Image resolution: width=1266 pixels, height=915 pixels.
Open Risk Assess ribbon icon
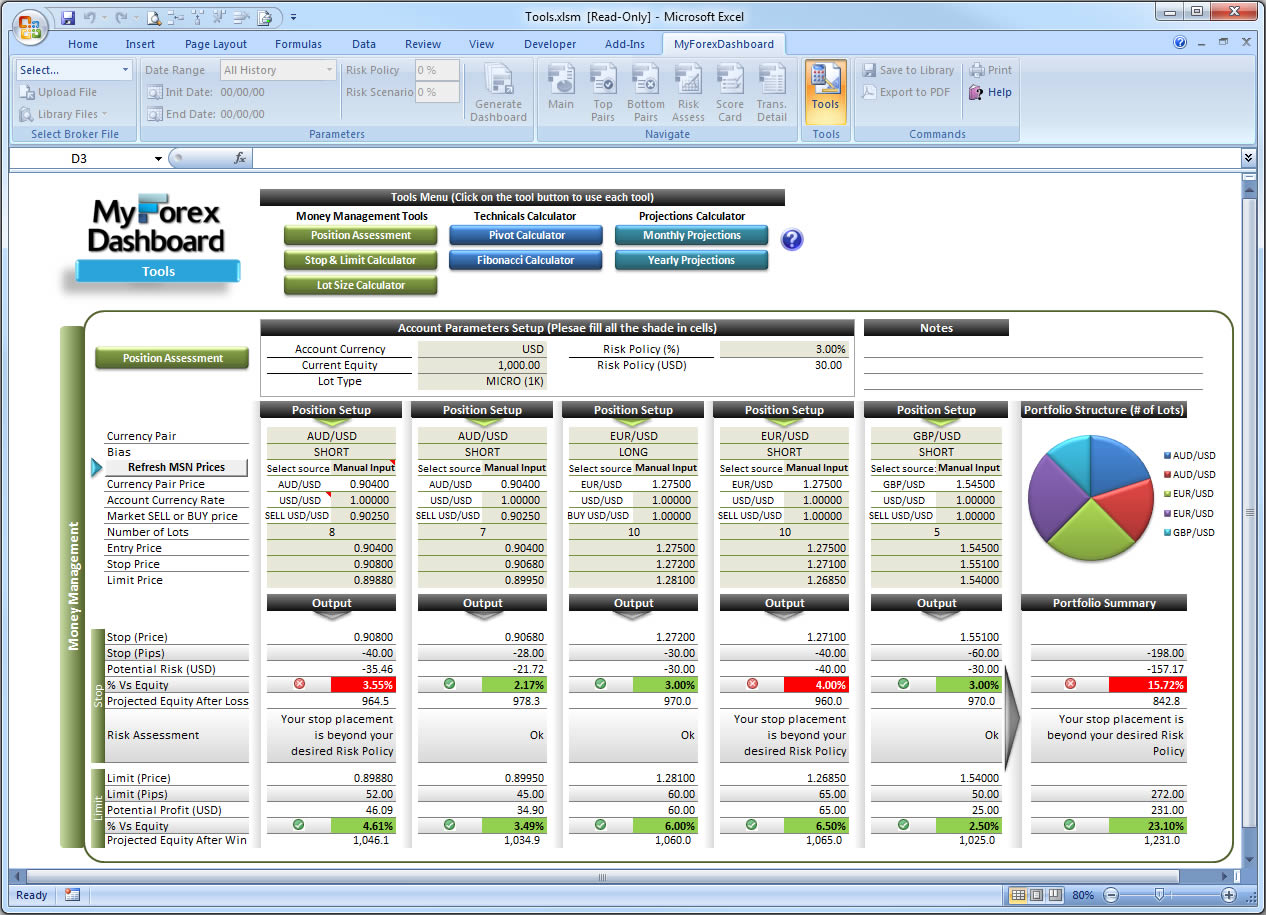688,93
